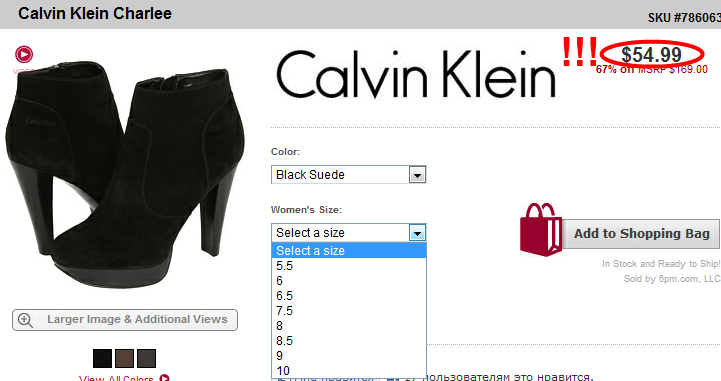Play the product video icon
Image resolution: width=721 pixels, height=381 pixels.
pos(24,54)
